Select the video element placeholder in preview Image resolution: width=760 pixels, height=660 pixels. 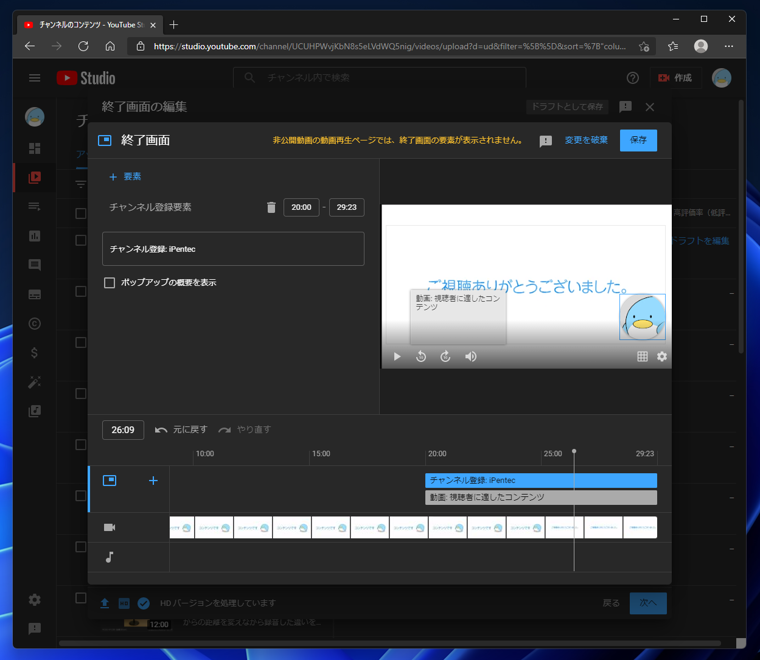click(458, 317)
